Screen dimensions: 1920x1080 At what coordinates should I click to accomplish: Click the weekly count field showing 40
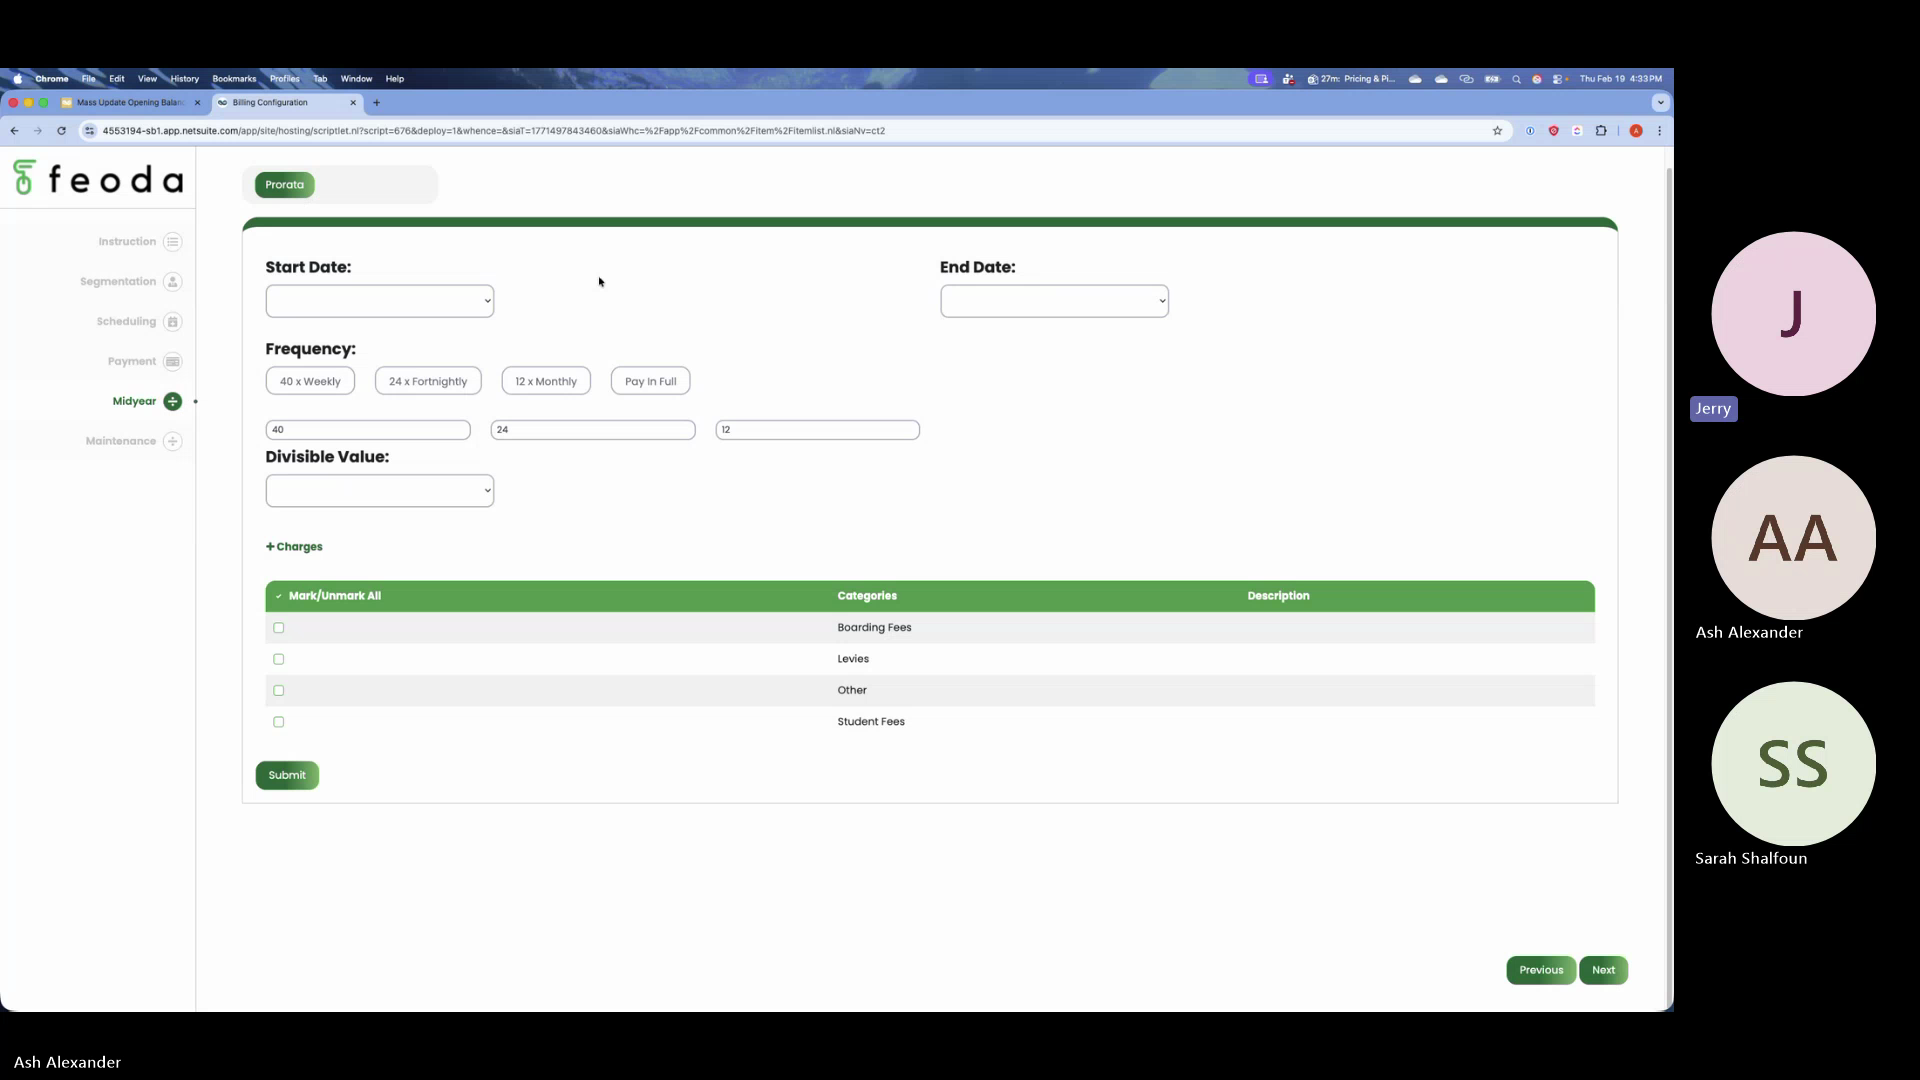pyautogui.click(x=367, y=430)
